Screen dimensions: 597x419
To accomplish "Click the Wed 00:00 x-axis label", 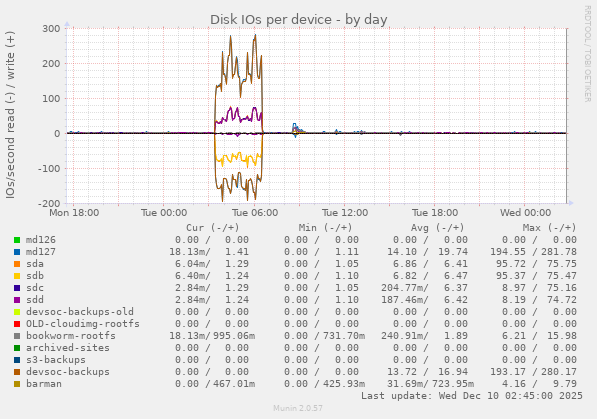I will [x=525, y=213].
